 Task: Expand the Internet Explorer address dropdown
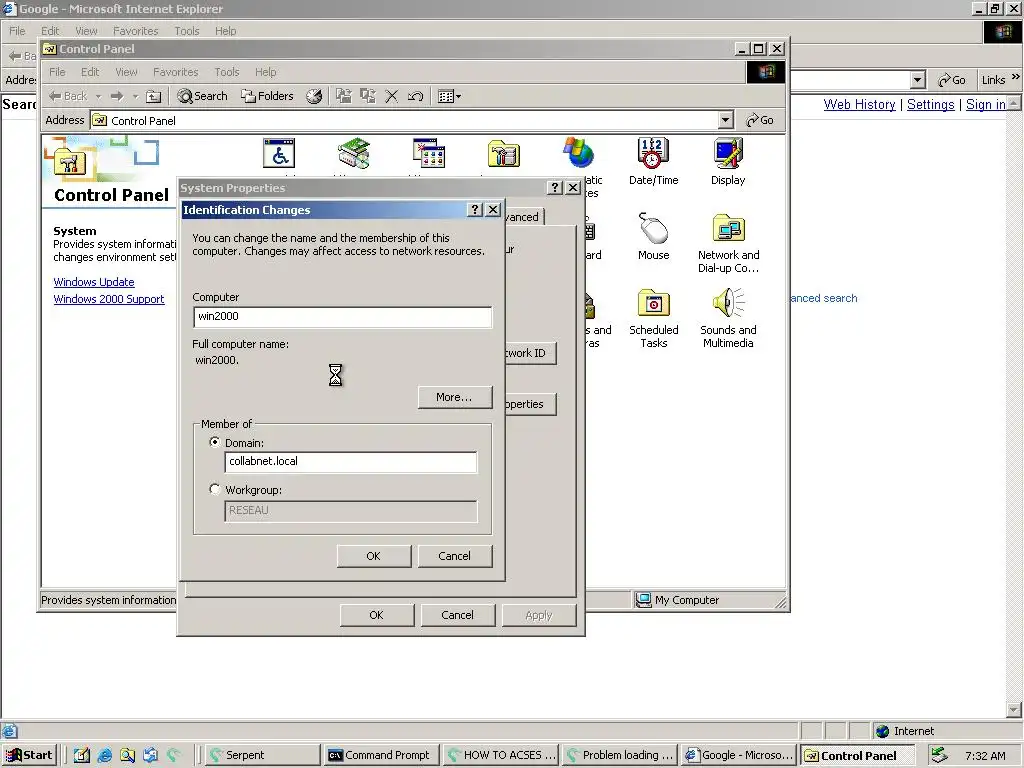918,80
